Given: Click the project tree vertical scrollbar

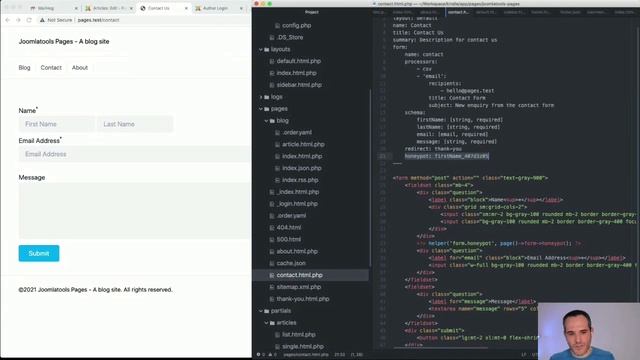Looking at the screenshot, I should [370, 178].
